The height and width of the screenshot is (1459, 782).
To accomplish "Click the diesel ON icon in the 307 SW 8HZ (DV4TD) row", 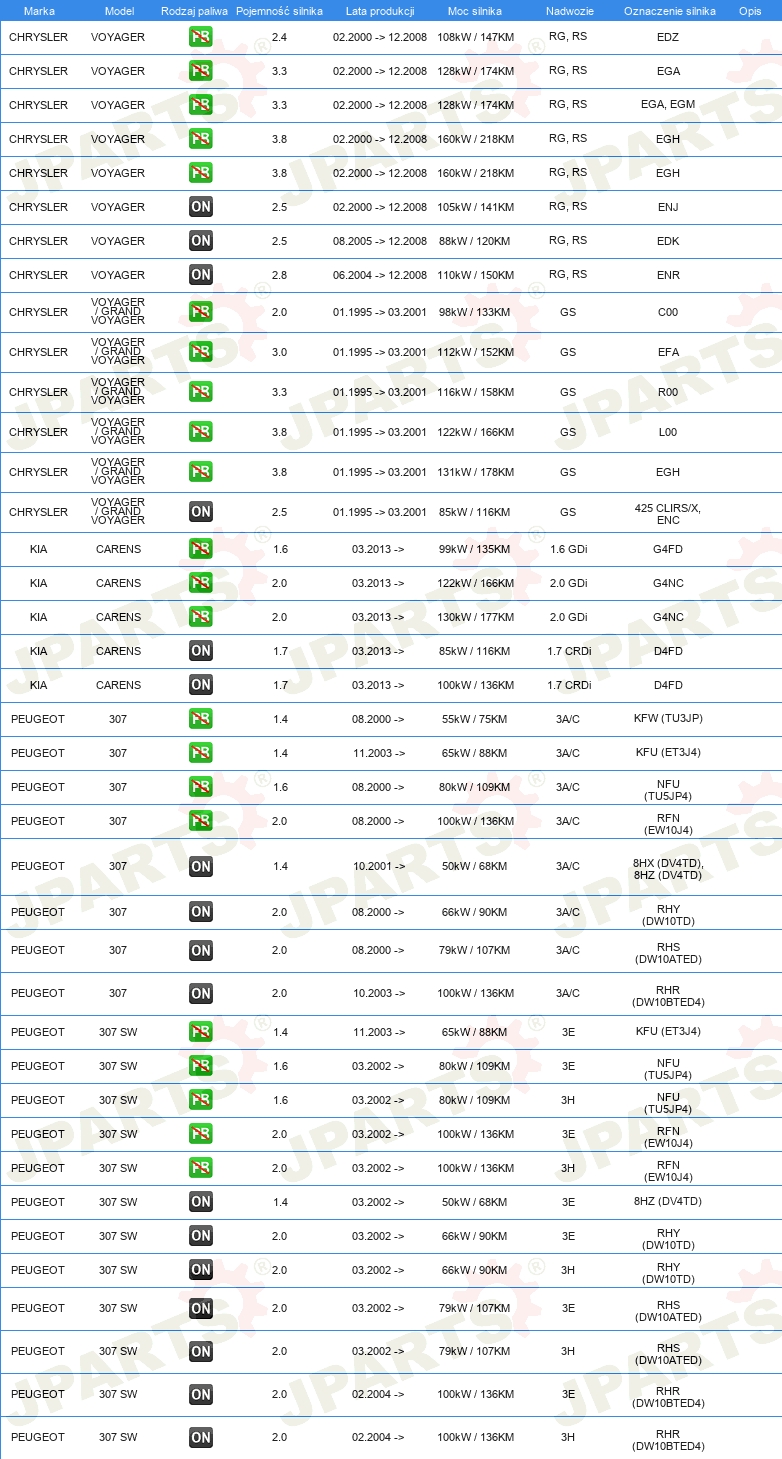I will click(201, 1202).
